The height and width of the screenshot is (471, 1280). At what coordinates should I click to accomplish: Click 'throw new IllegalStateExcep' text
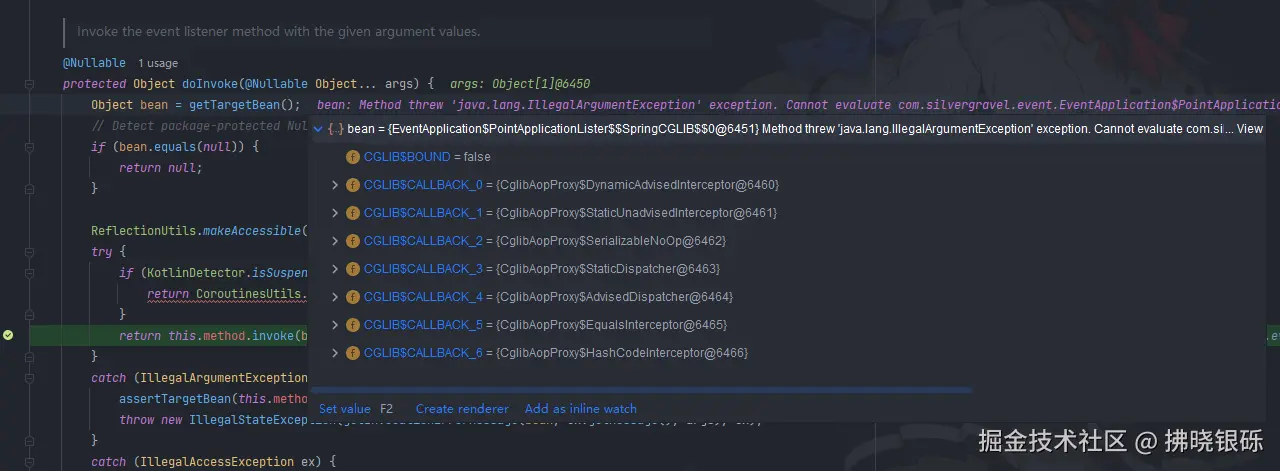click(214, 420)
